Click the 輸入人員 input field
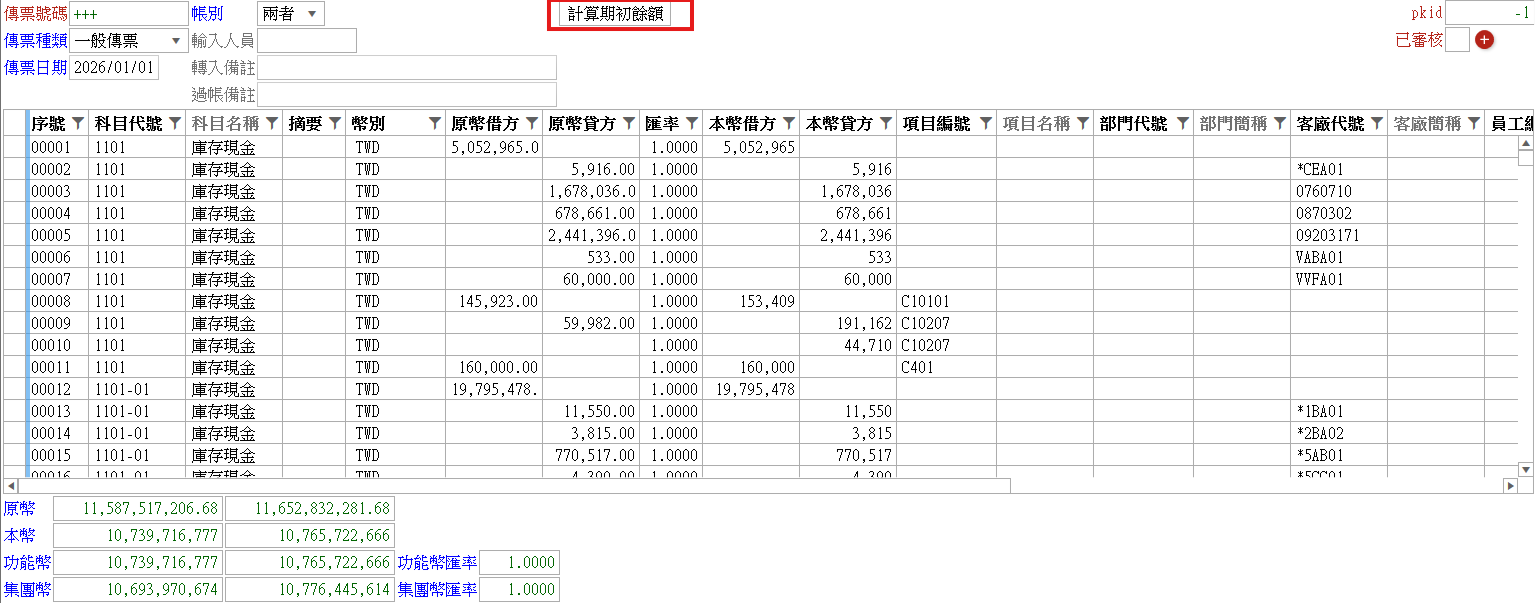1535x603 pixels. pyautogui.click(x=307, y=40)
